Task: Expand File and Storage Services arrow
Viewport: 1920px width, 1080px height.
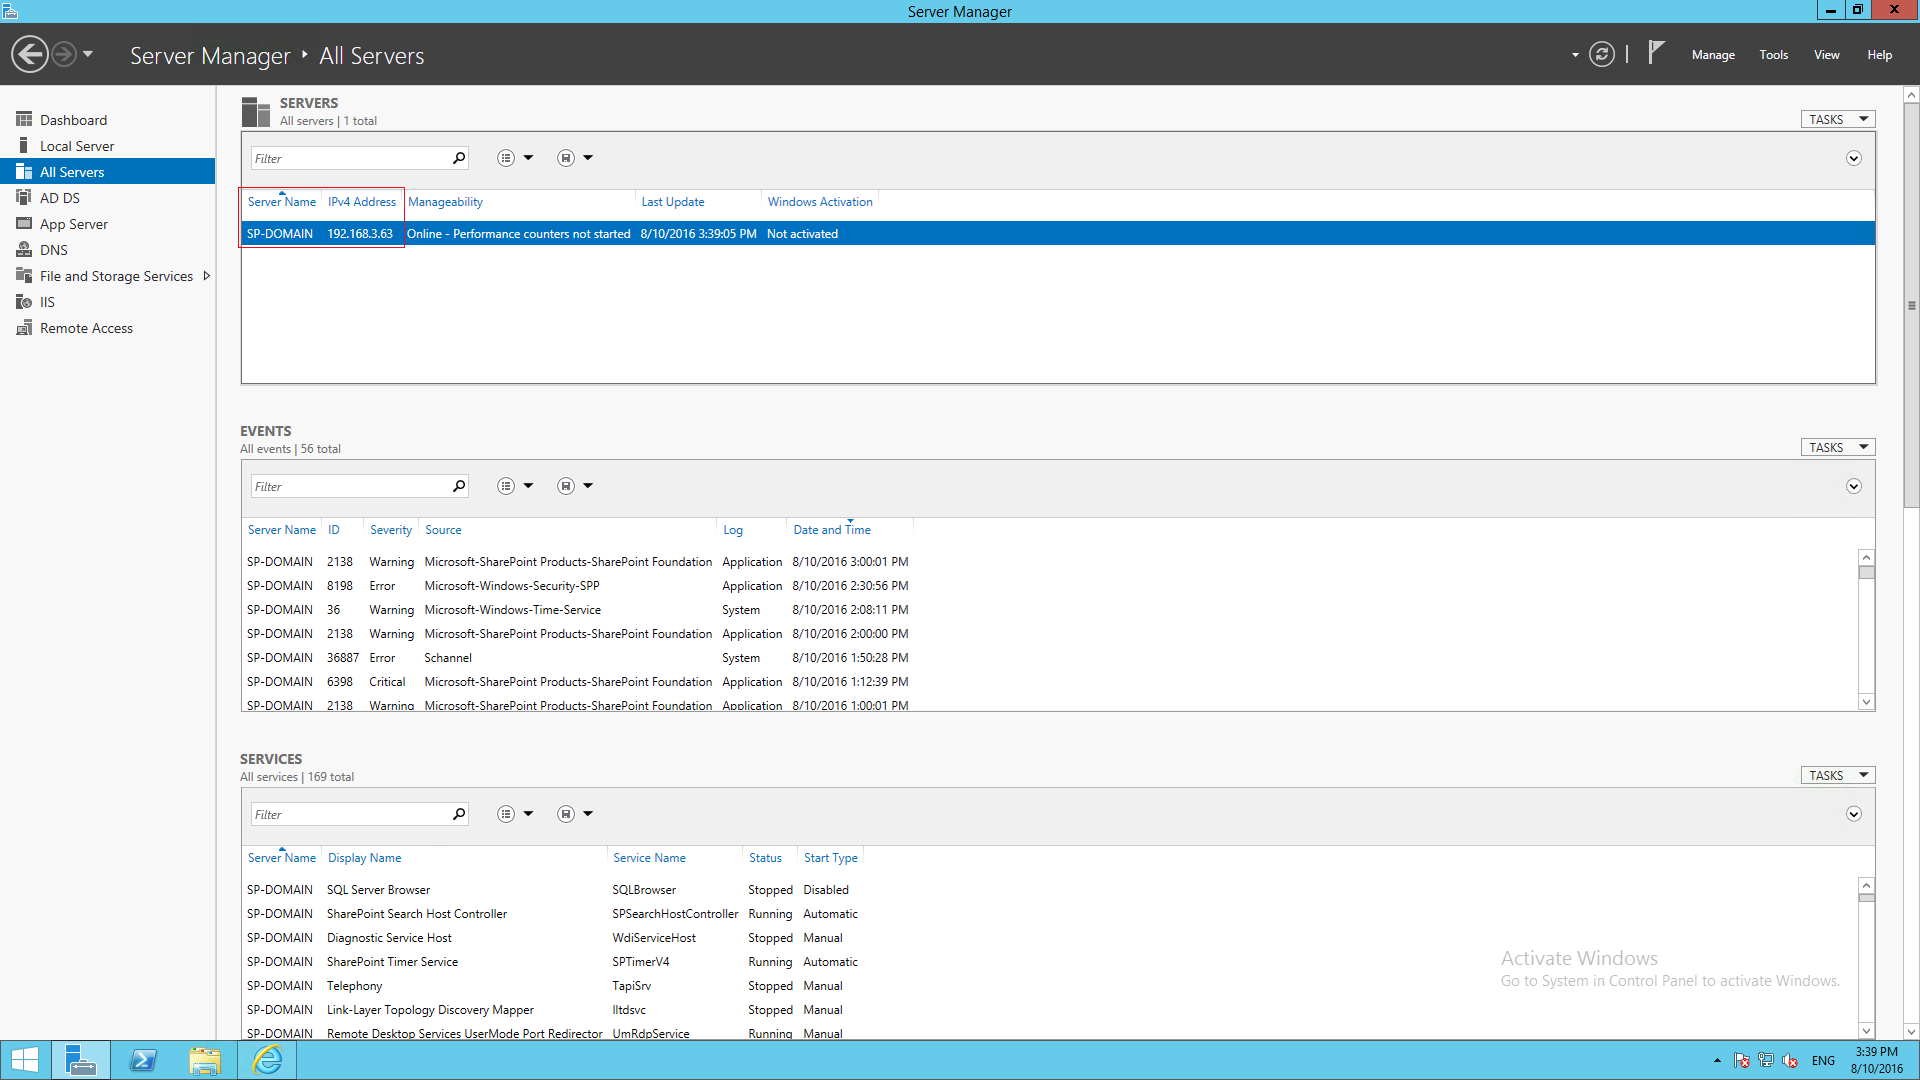Action: [207, 276]
